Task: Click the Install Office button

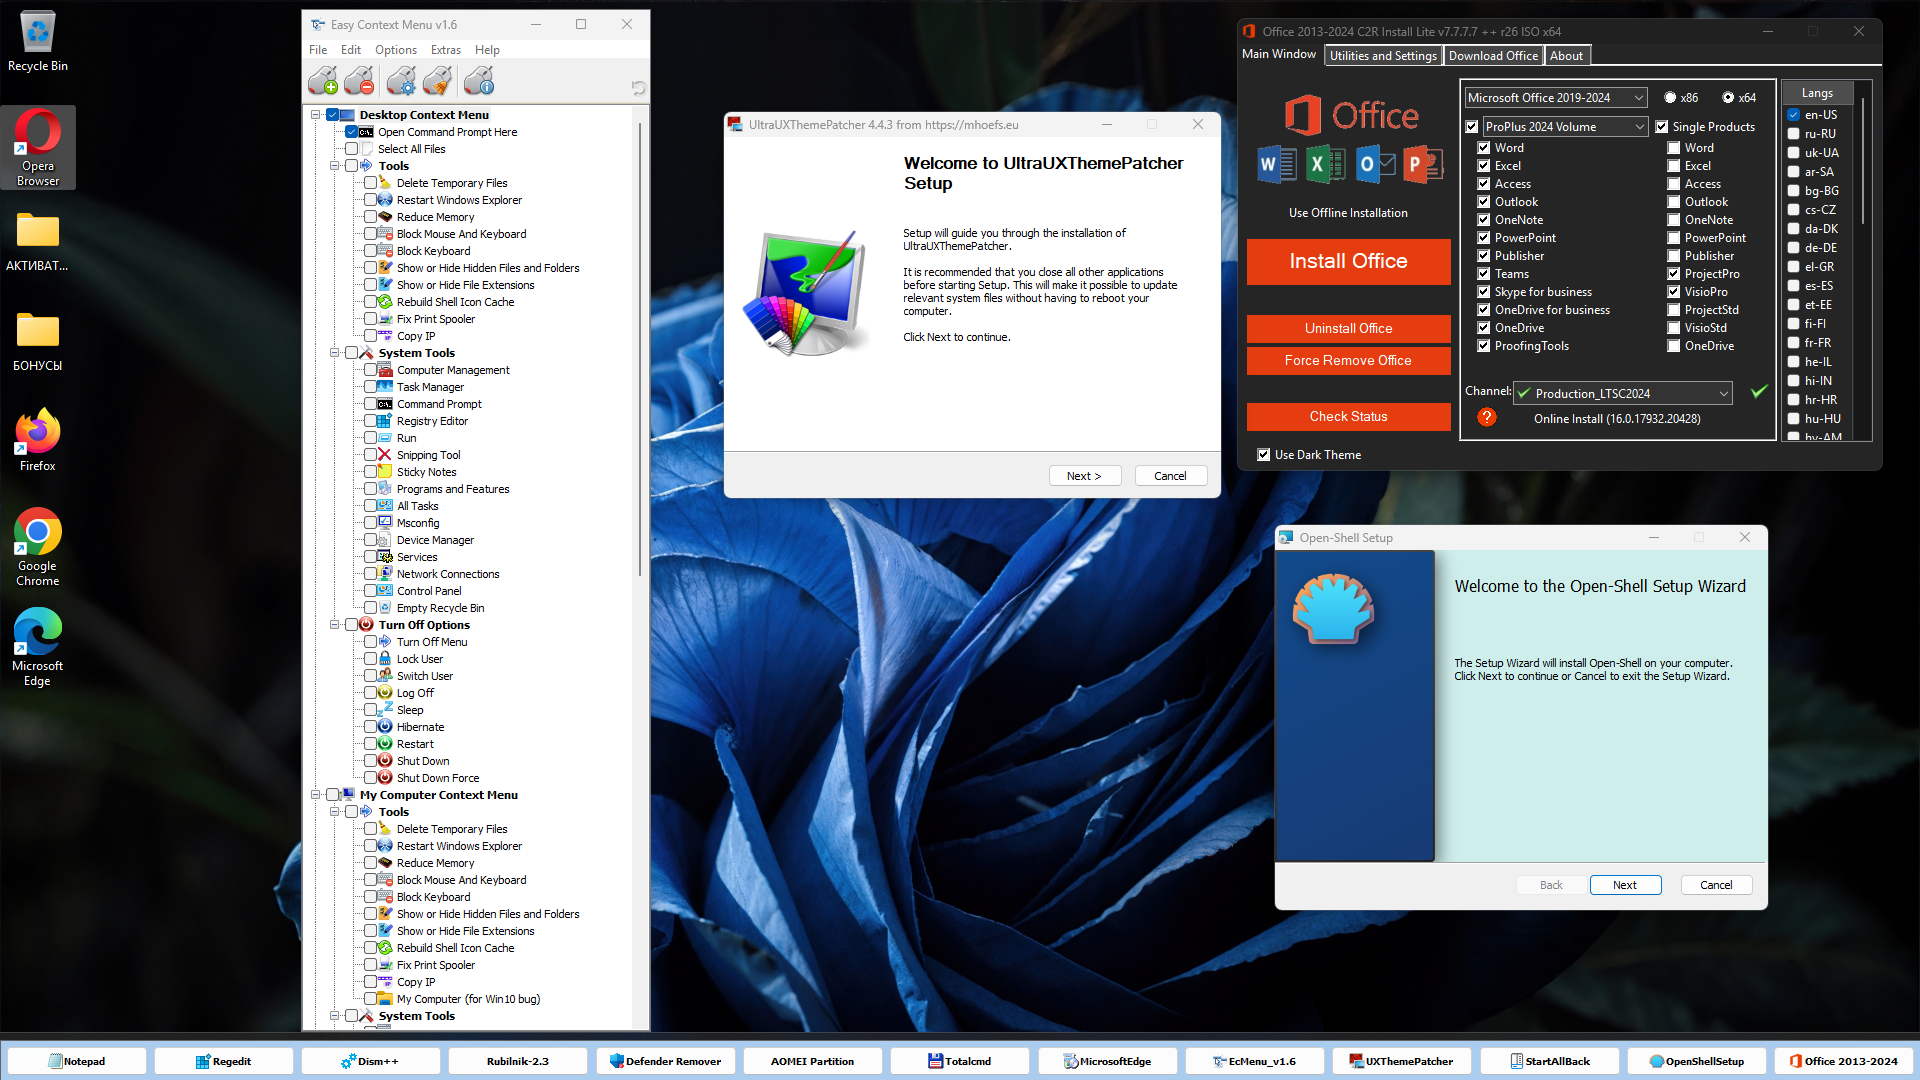Action: point(1348,261)
